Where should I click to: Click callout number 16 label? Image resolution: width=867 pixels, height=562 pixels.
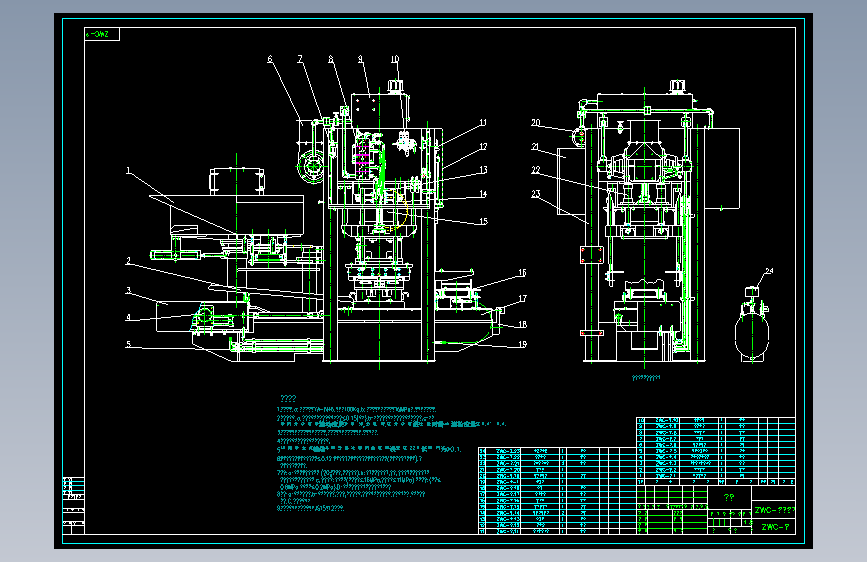pyautogui.click(x=522, y=273)
